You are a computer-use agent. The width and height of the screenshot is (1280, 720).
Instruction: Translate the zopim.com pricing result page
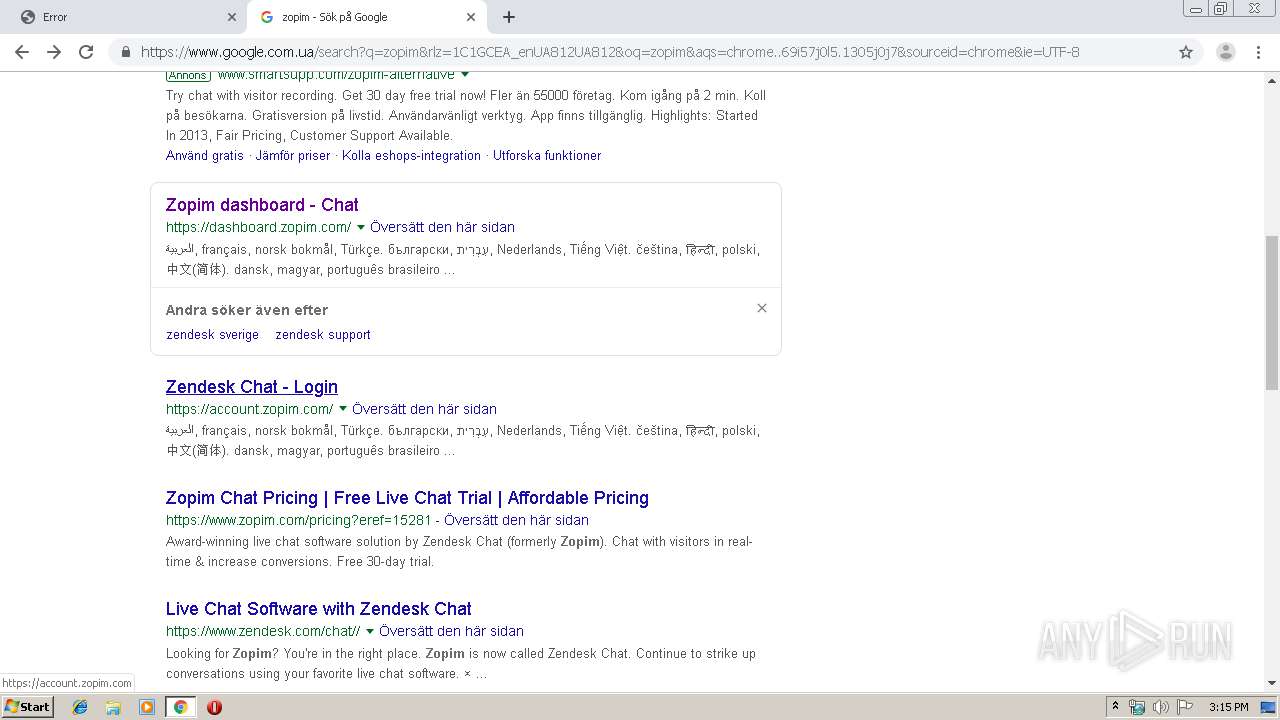(516, 520)
